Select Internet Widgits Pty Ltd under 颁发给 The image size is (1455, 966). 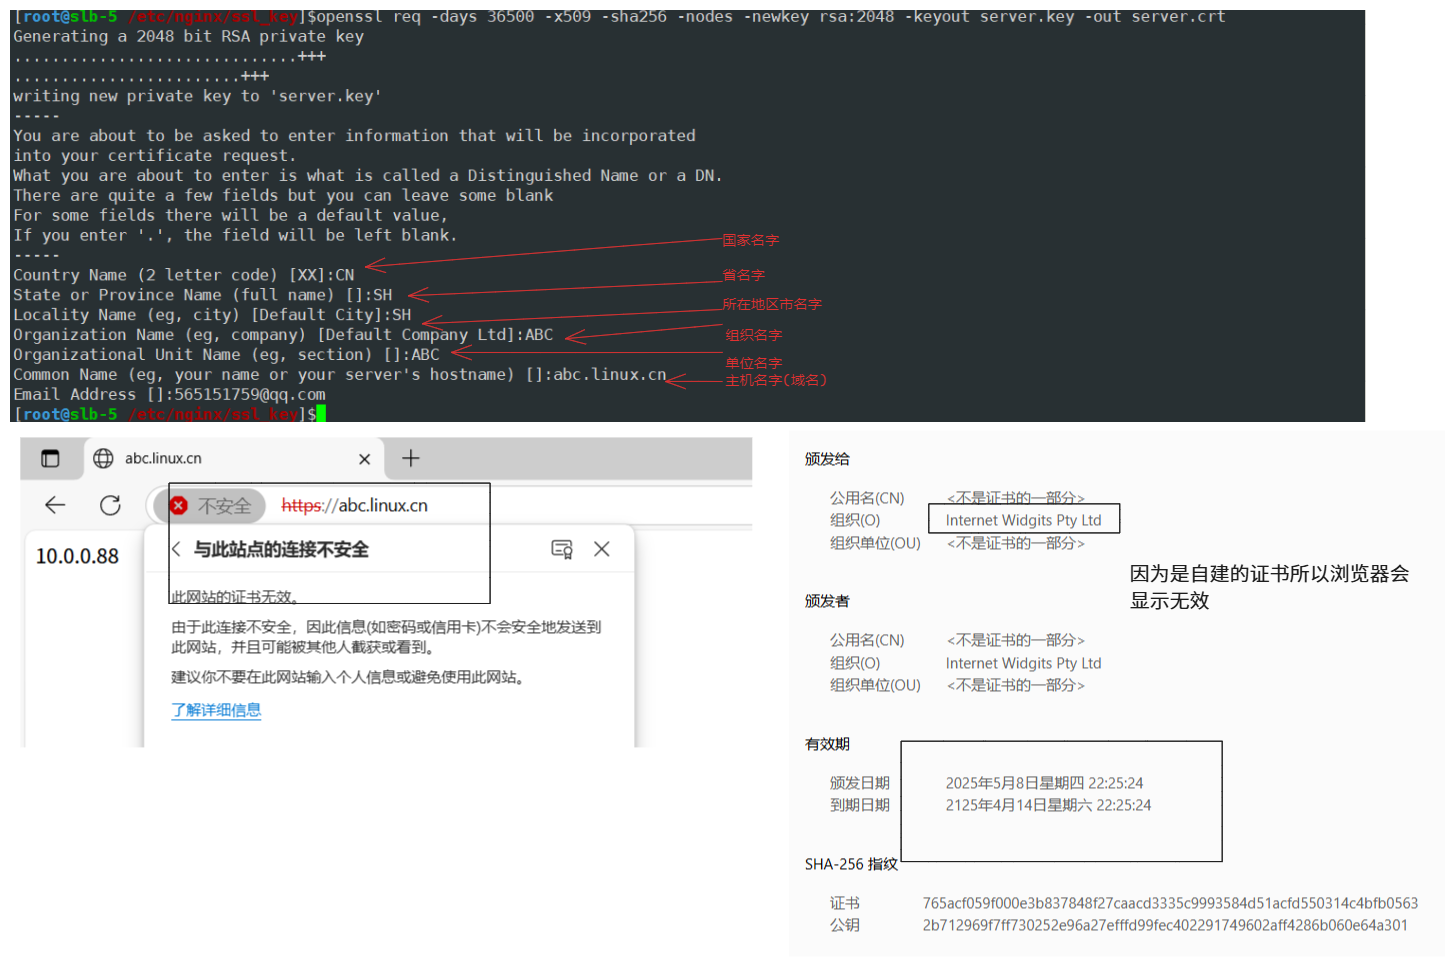(x=1023, y=520)
